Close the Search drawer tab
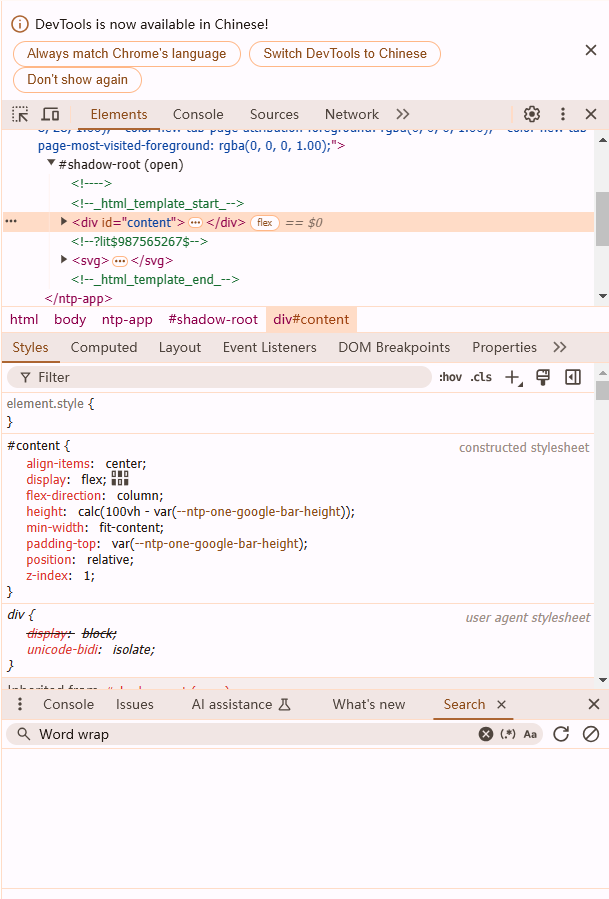This screenshot has width=609, height=899. pos(501,704)
